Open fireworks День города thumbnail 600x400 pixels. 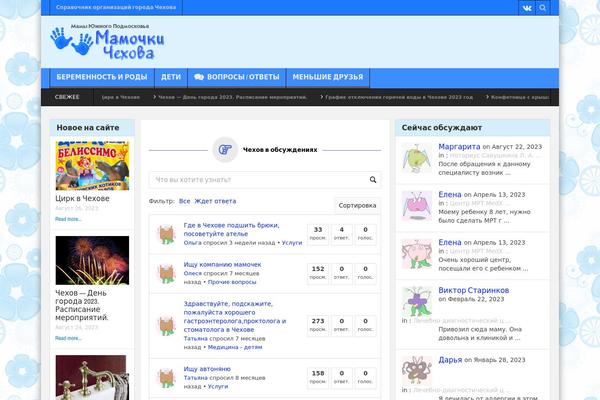pyautogui.click(x=92, y=260)
